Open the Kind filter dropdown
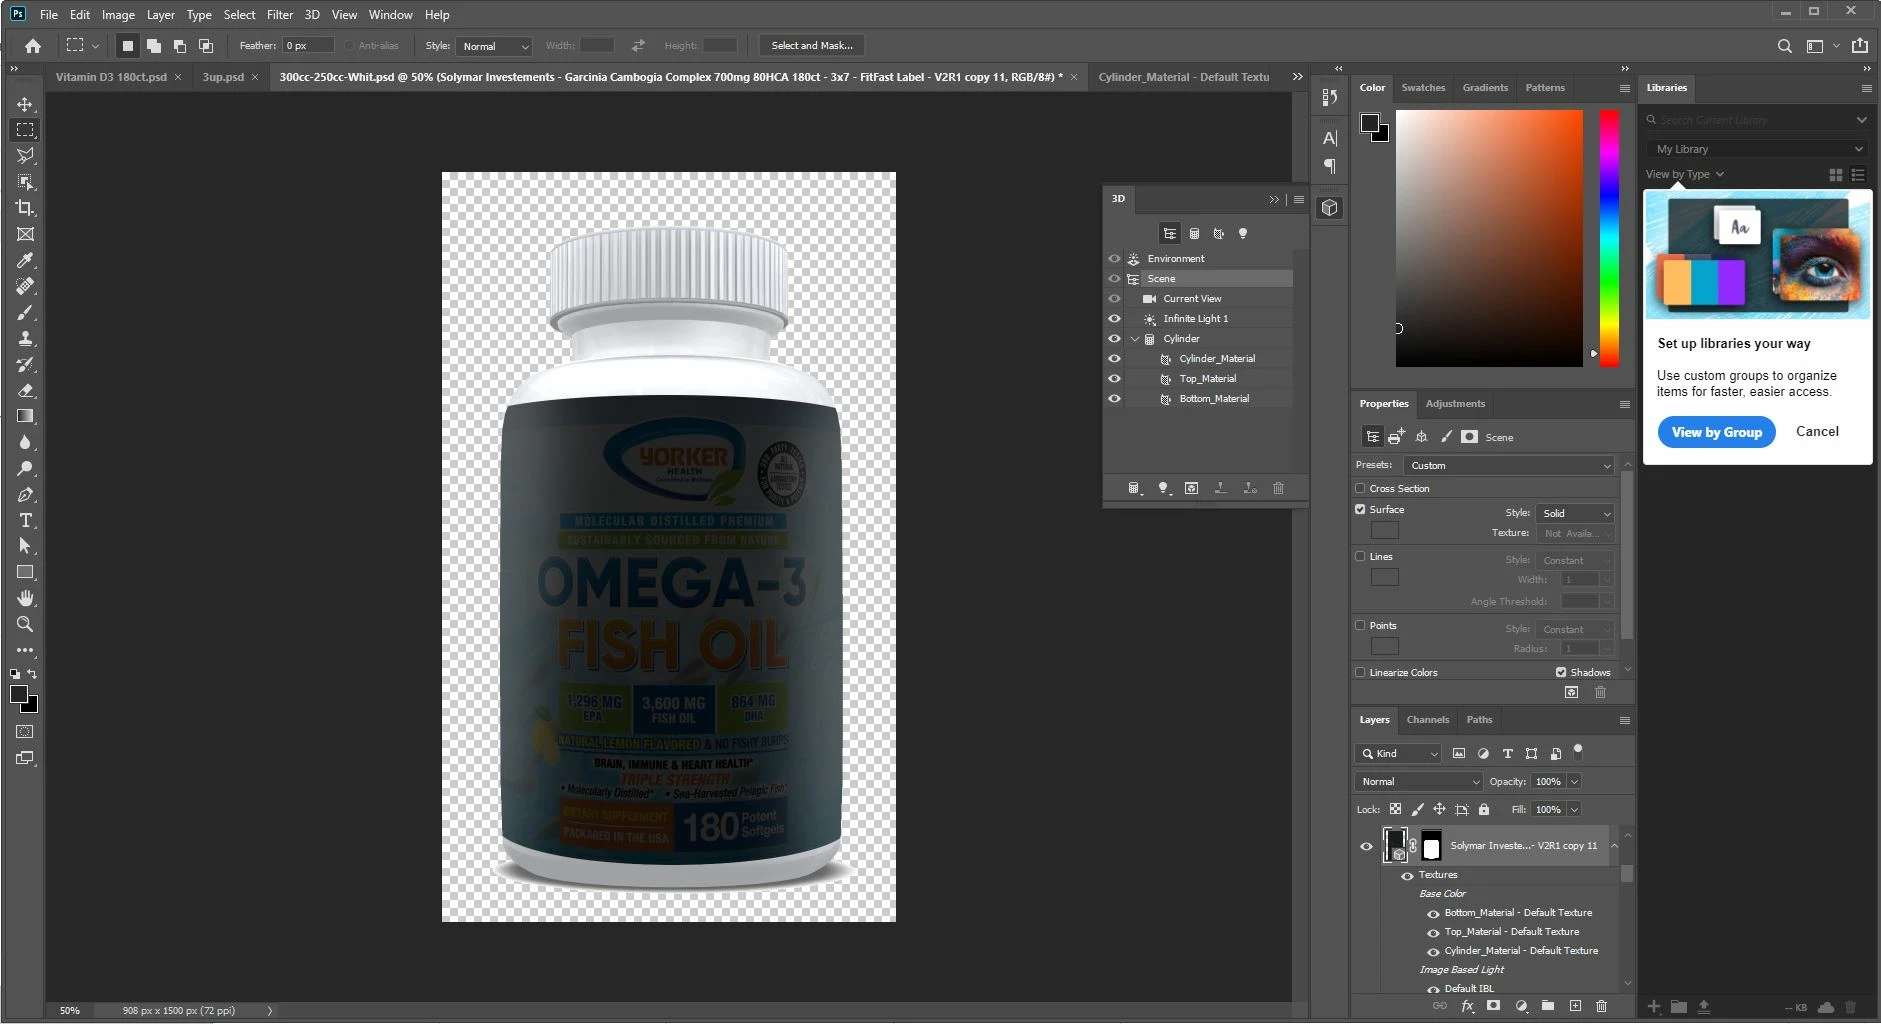This screenshot has width=1881, height=1024. (1398, 754)
